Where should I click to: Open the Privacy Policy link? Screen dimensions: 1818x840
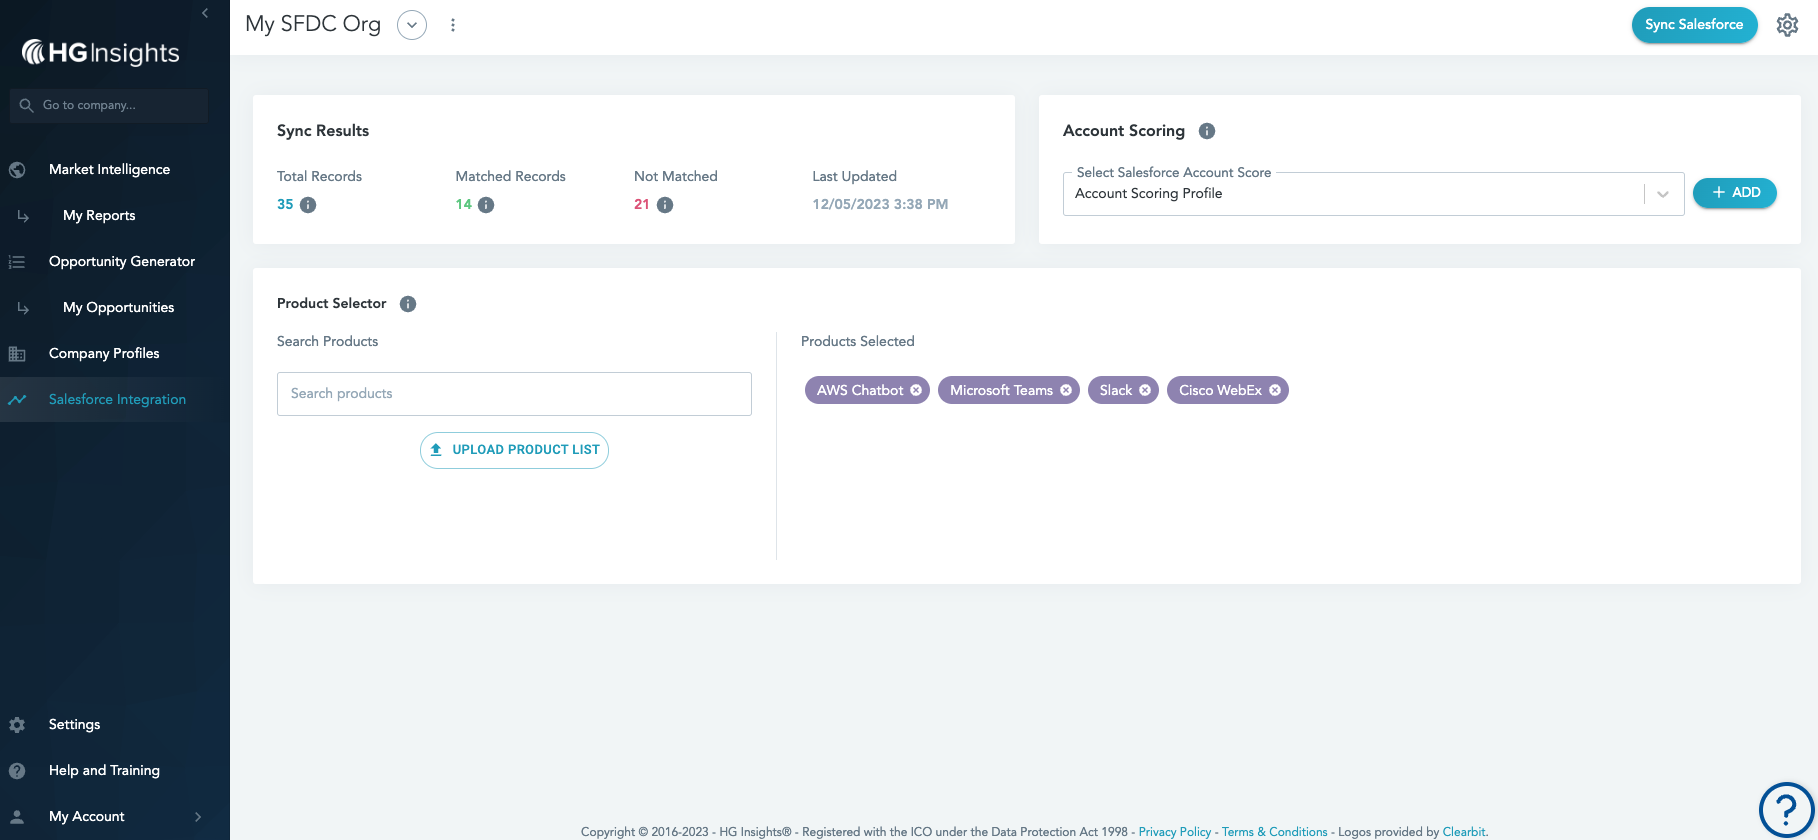point(1175,832)
